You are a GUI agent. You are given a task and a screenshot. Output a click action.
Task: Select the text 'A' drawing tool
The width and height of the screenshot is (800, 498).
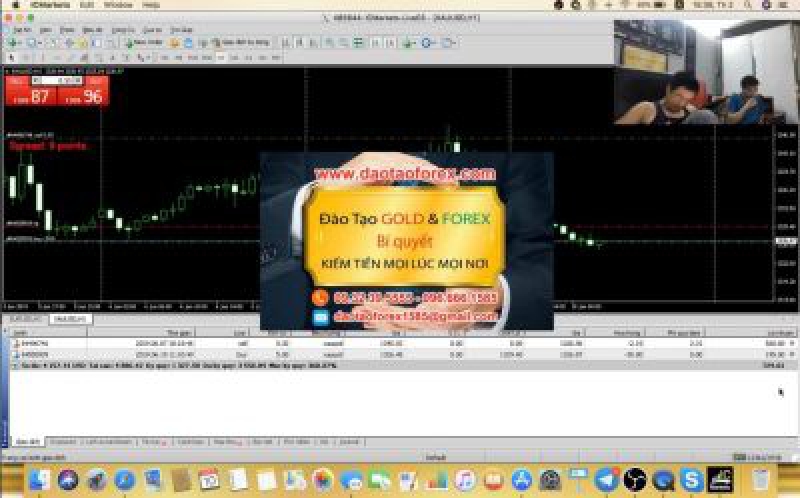click(x=113, y=58)
